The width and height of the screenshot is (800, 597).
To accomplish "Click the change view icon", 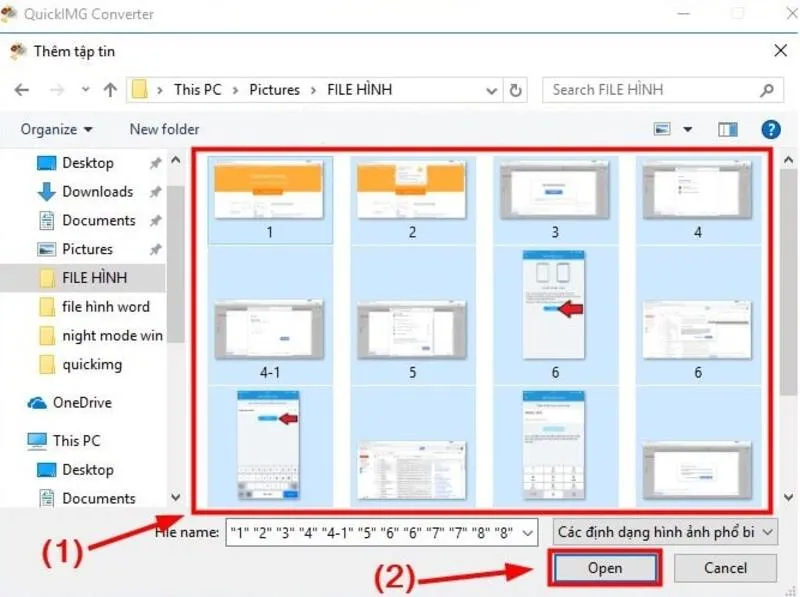I will coord(662,129).
